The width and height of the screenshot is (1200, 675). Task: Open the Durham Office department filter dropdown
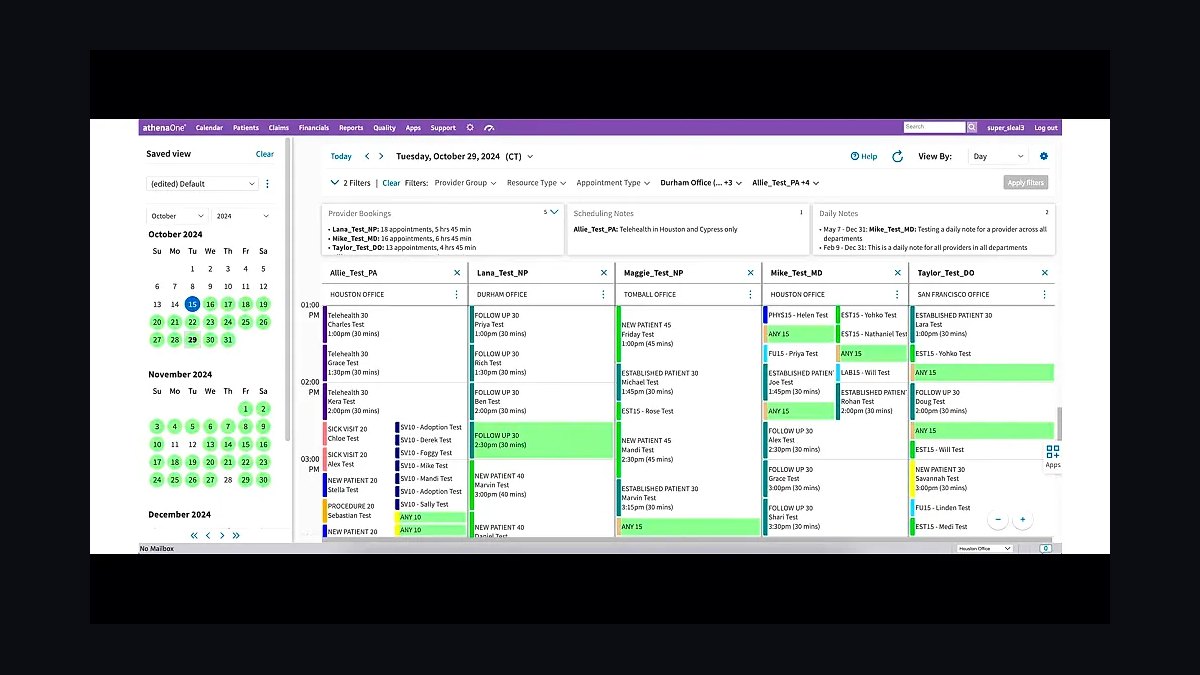pyautogui.click(x=701, y=183)
